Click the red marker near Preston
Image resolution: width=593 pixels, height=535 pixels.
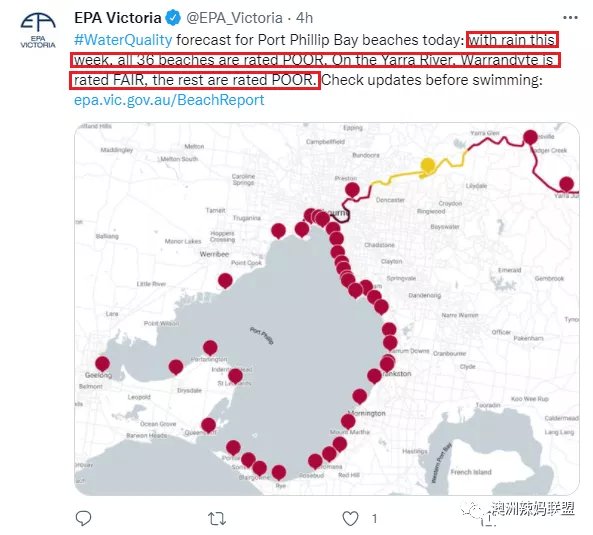tap(352, 190)
